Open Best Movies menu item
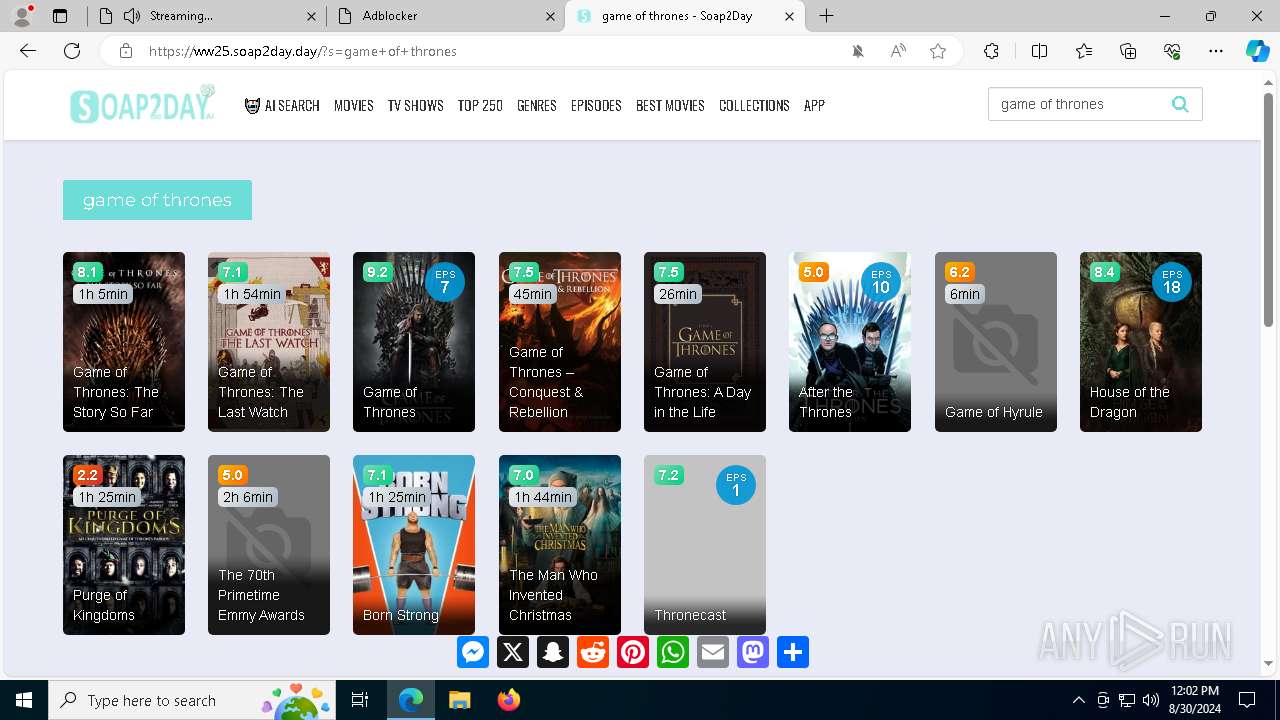Viewport: 1280px width, 720px height. tap(670, 105)
